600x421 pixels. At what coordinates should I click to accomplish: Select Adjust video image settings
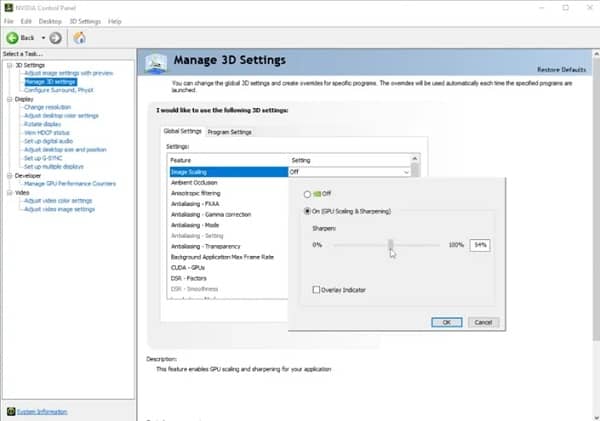click(x=59, y=209)
